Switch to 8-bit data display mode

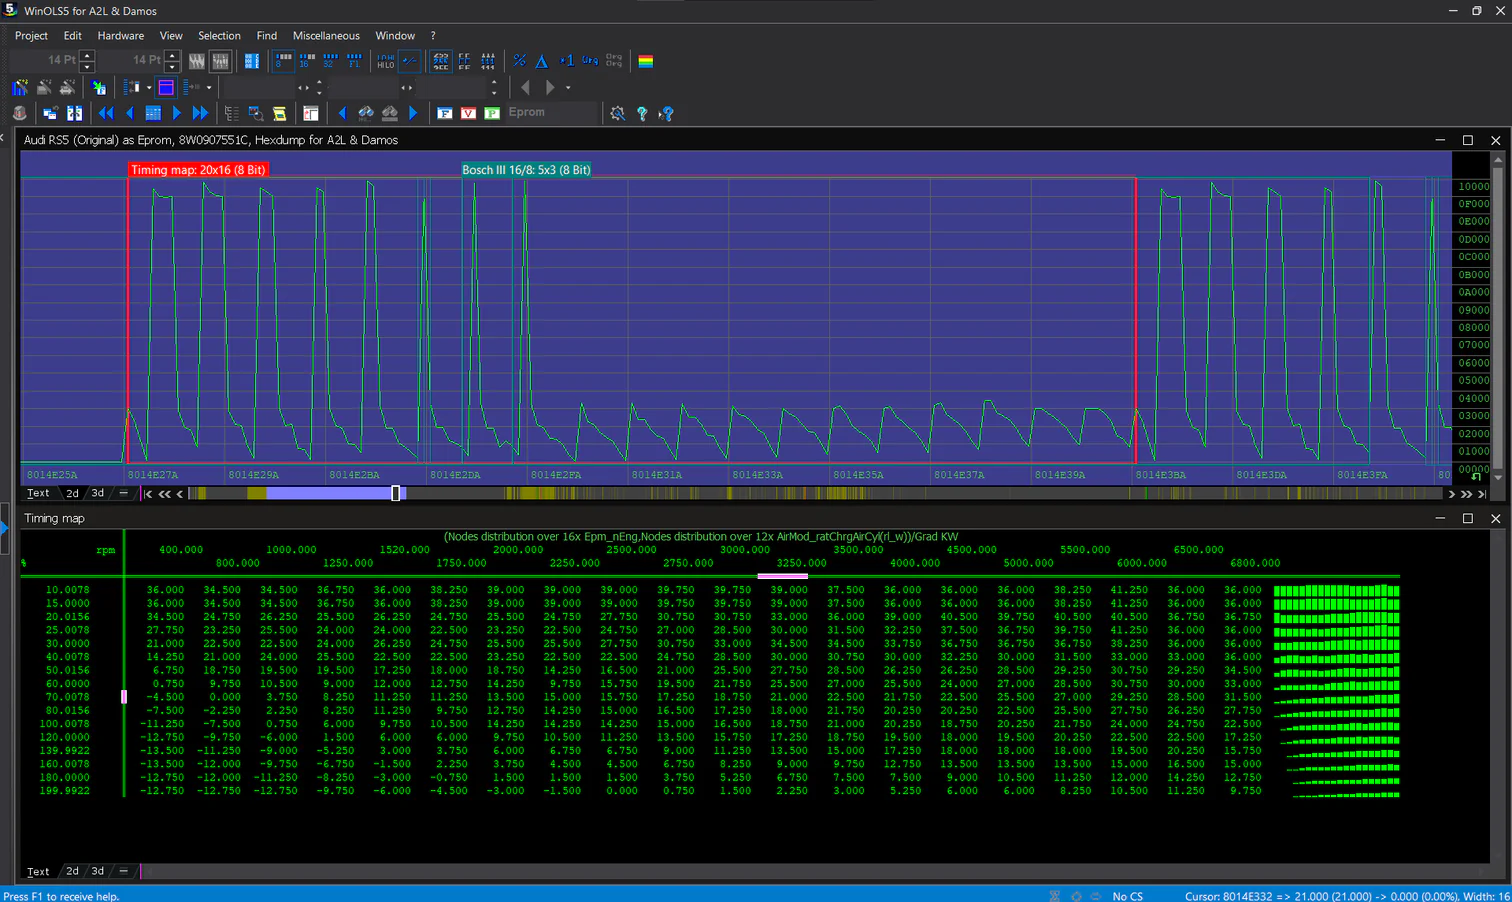tap(284, 61)
